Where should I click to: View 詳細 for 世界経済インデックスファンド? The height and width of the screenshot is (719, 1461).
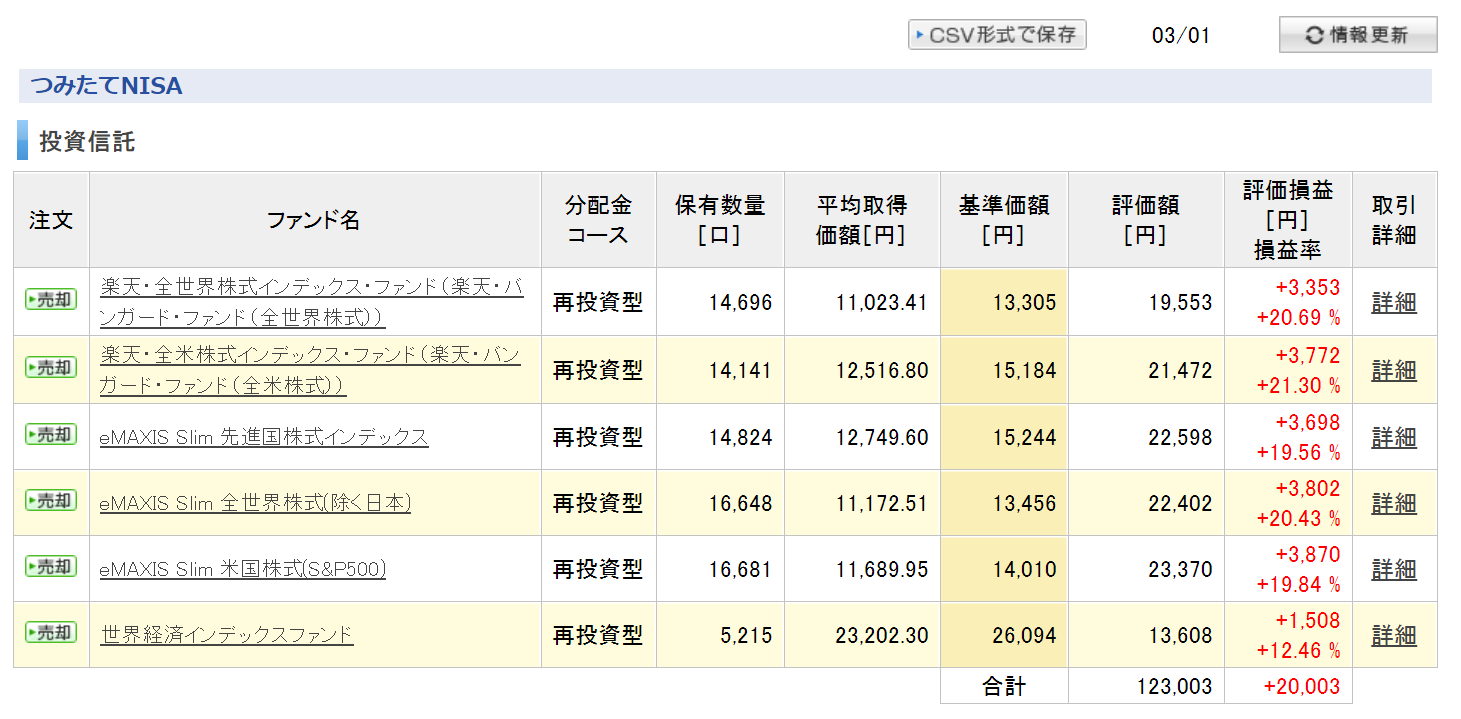(x=1394, y=635)
